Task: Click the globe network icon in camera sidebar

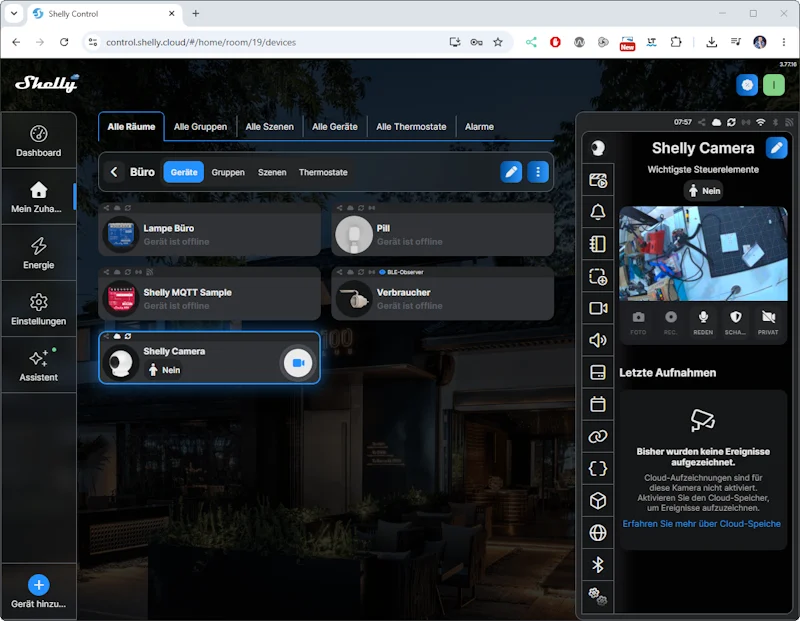Action: click(597, 533)
